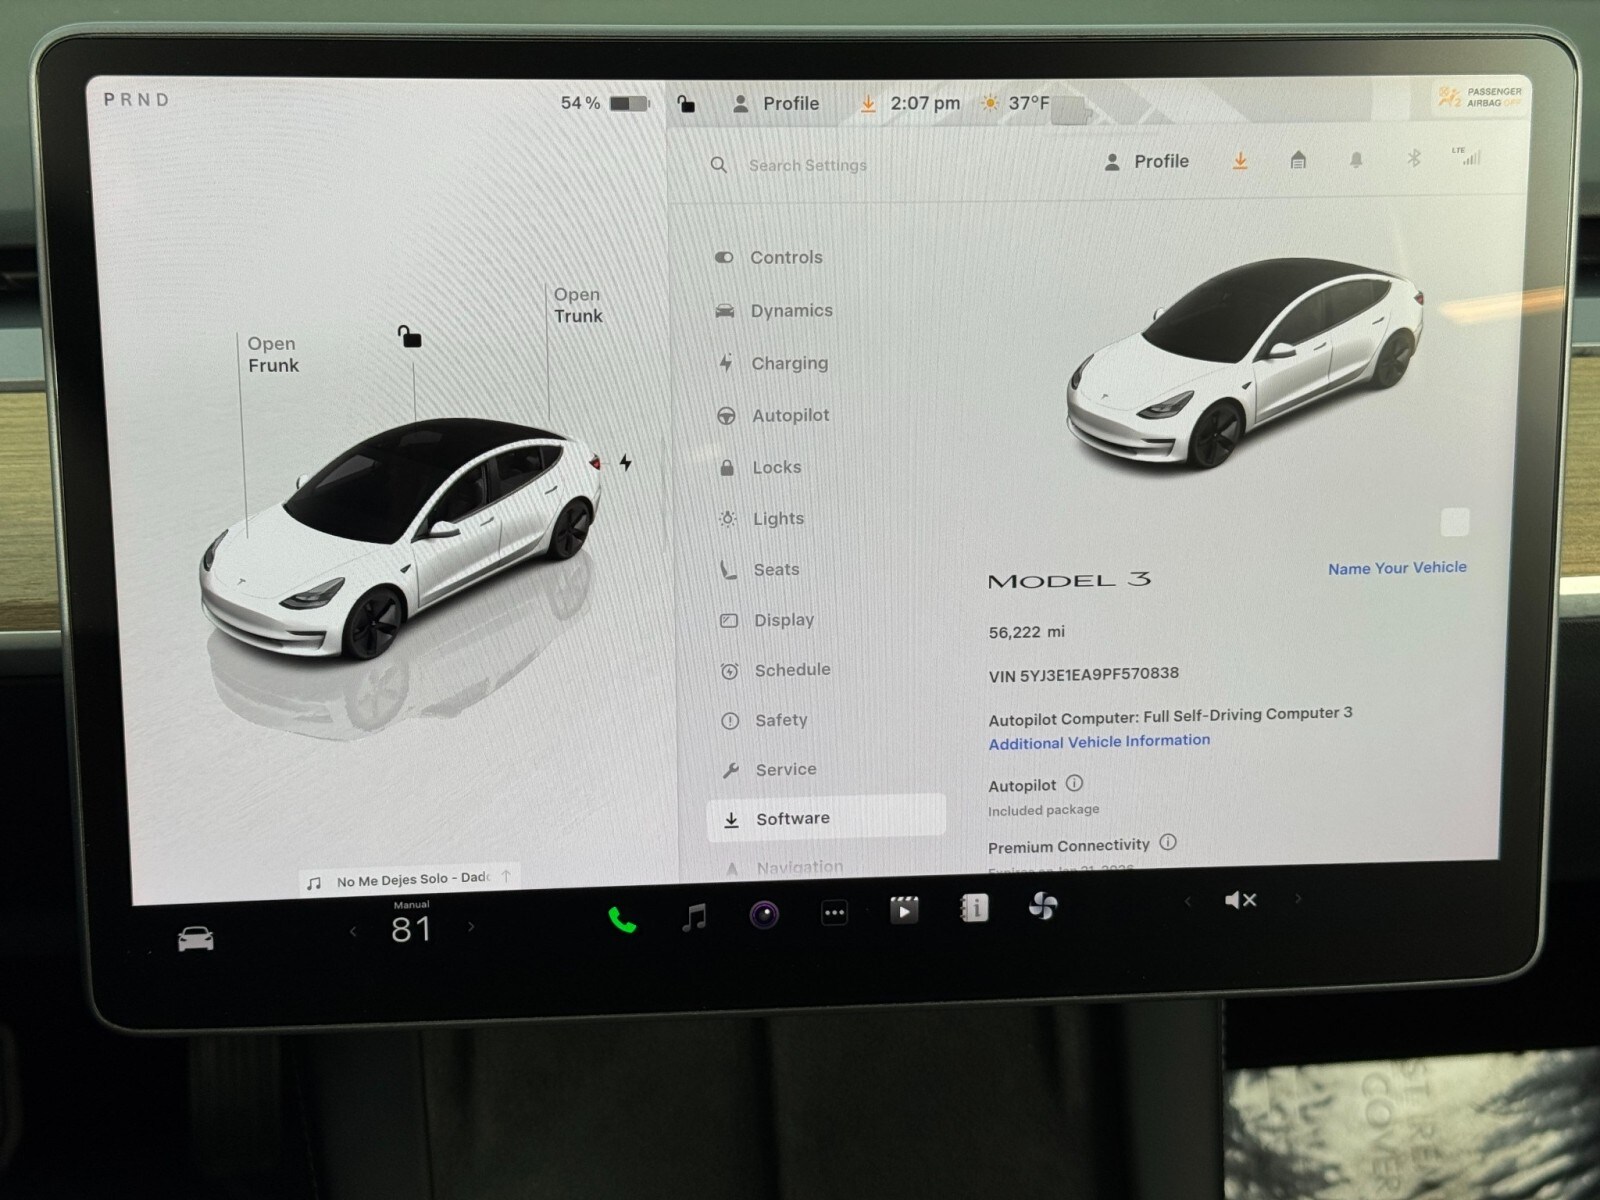Toggle the lock icon in status bar
The height and width of the screenshot is (1200, 1600).
(x=686, y=104)
